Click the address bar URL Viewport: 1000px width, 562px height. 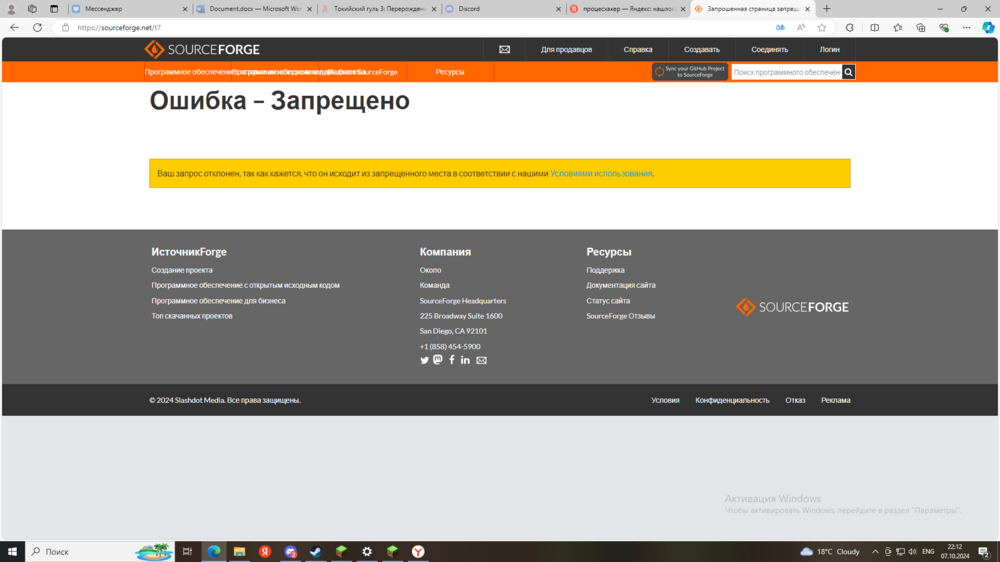(119, 27)
